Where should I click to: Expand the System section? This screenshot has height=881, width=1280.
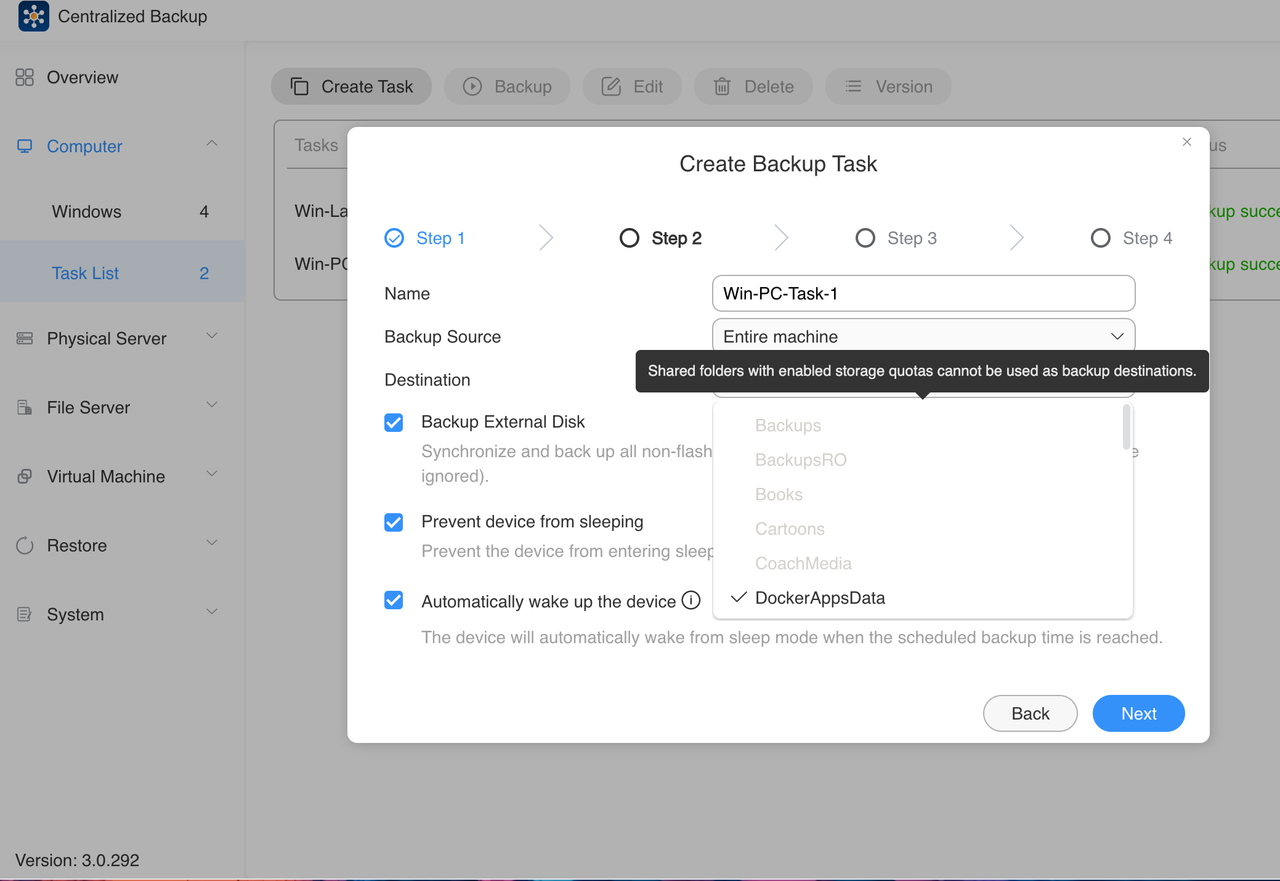tap(212, 613)
